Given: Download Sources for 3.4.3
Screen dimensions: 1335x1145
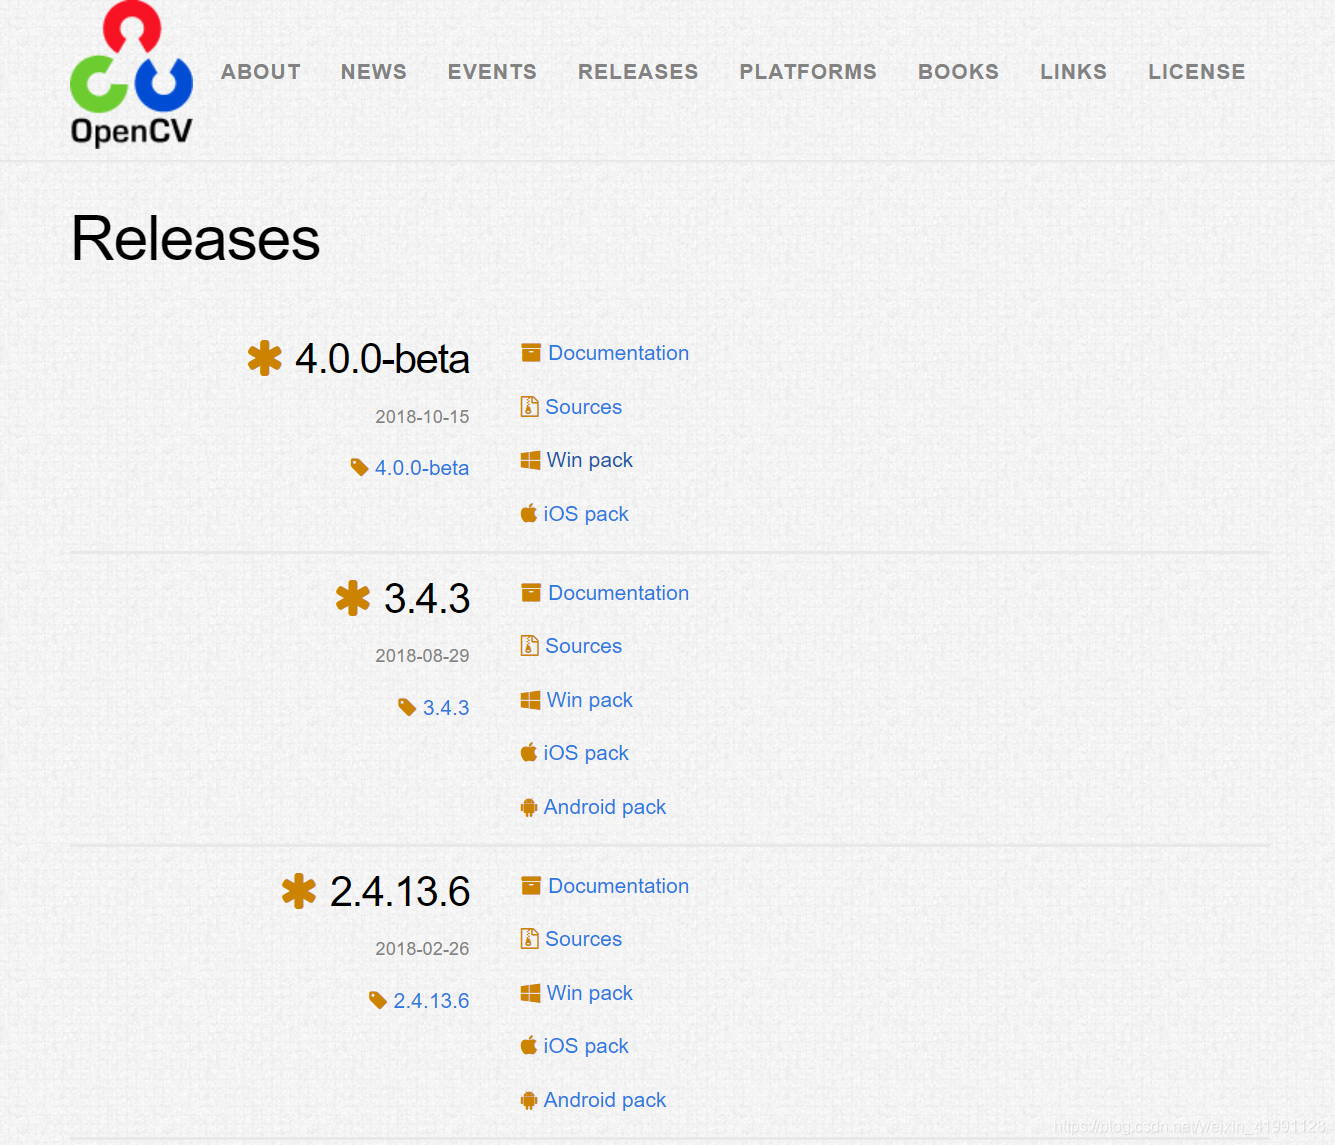Looking at the screenshot, I should [583, 646].
